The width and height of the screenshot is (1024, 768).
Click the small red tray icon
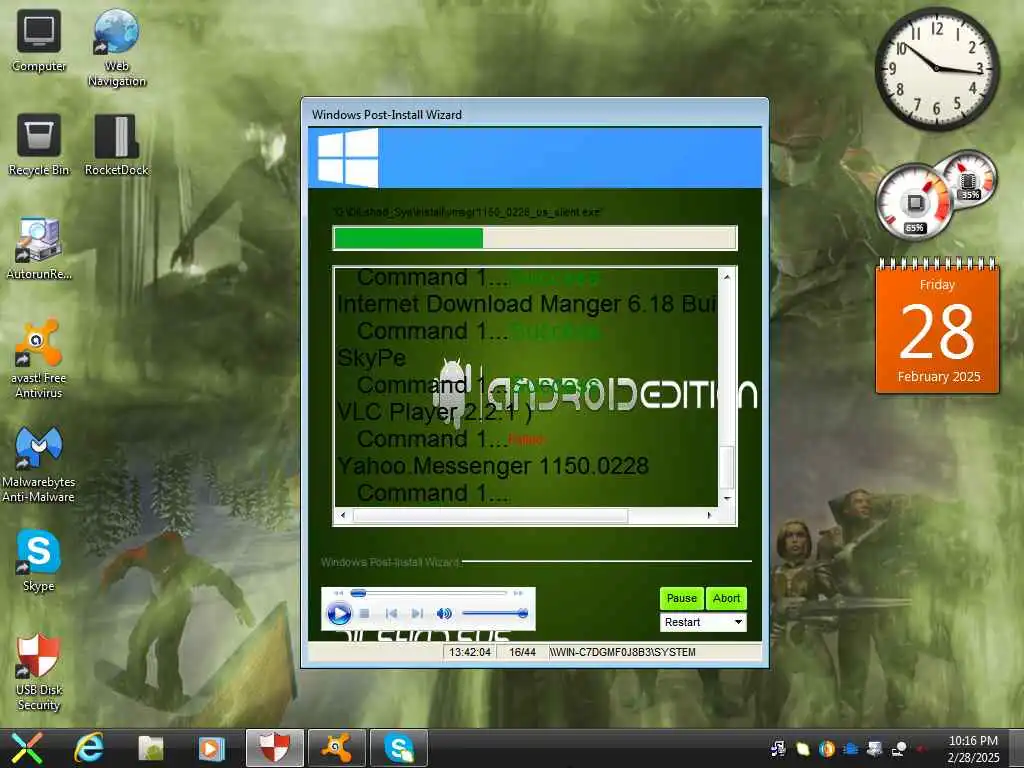tap(921, 748)
